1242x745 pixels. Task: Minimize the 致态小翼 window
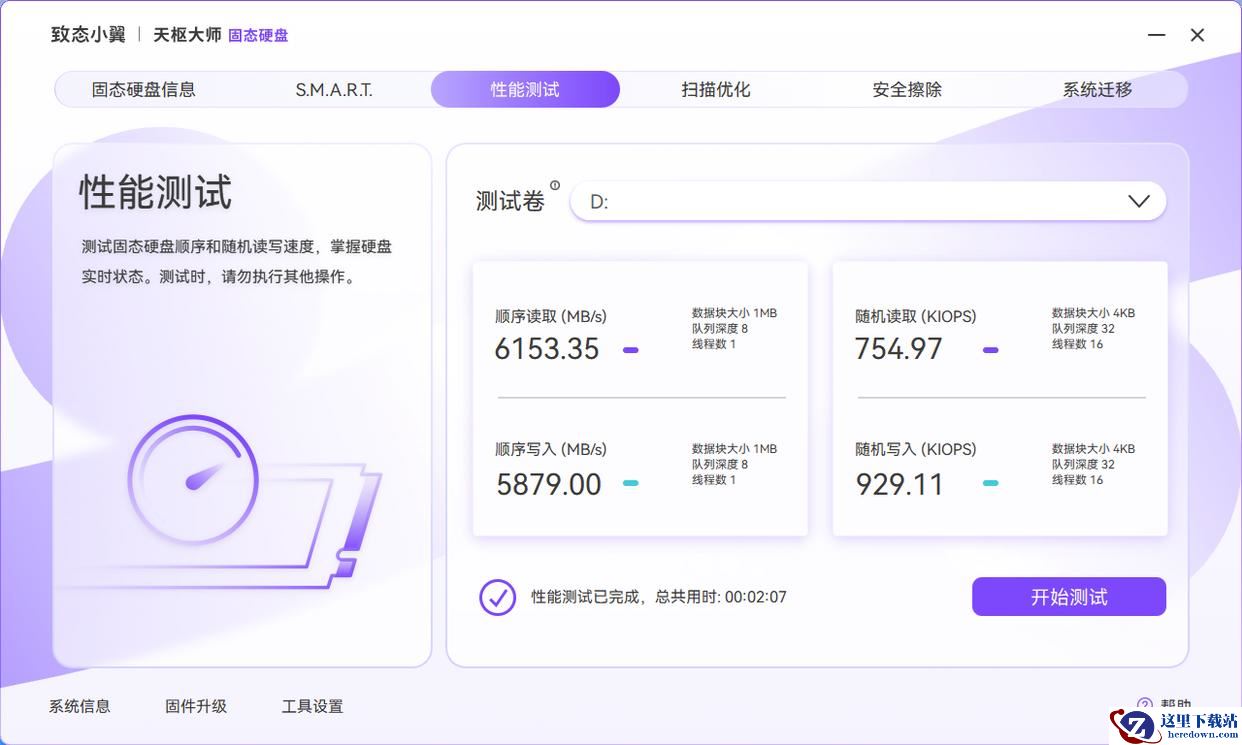(x=1156, y=35)
